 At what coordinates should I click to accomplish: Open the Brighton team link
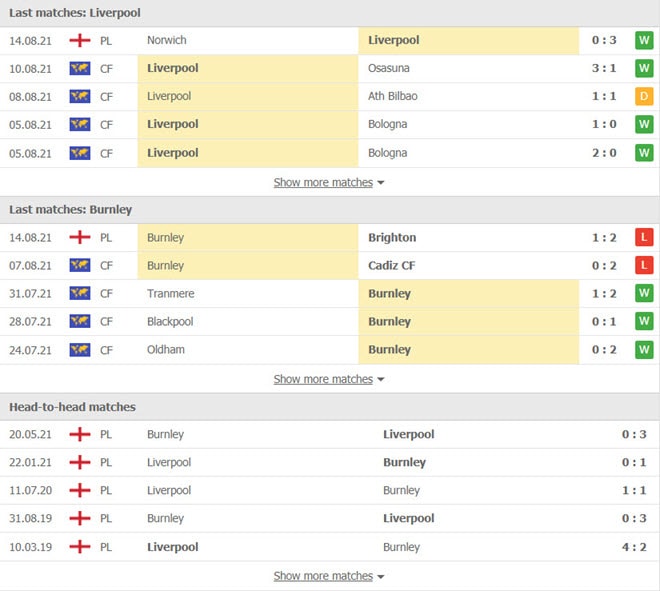click(392, 237)
